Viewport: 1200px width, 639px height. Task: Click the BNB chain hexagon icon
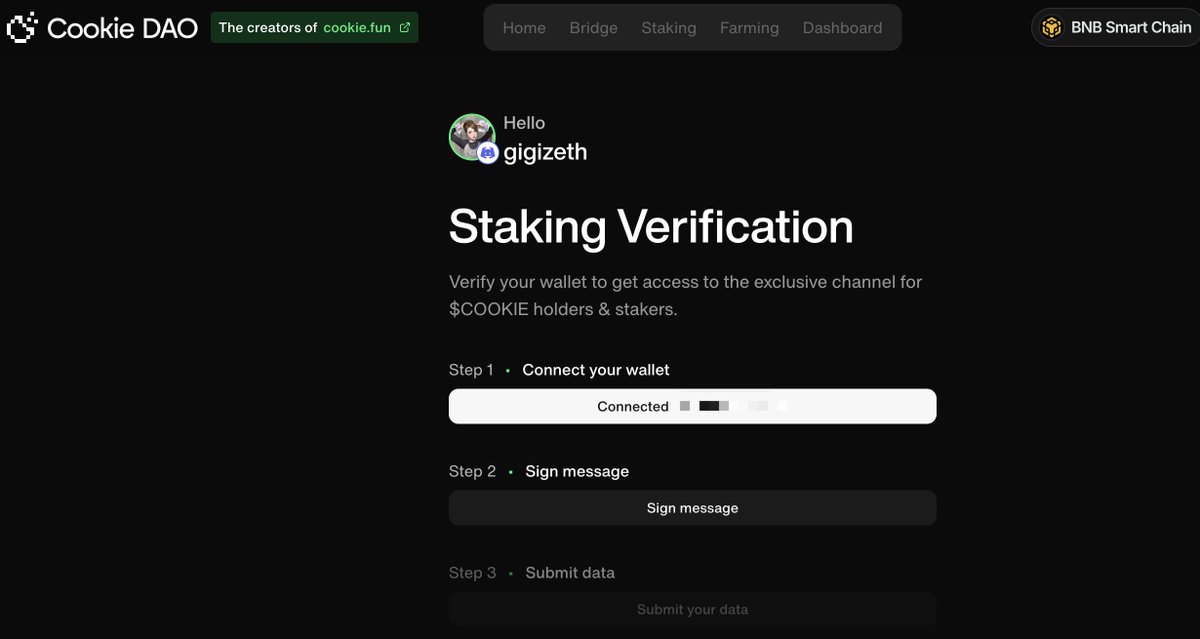[1051, 28]
